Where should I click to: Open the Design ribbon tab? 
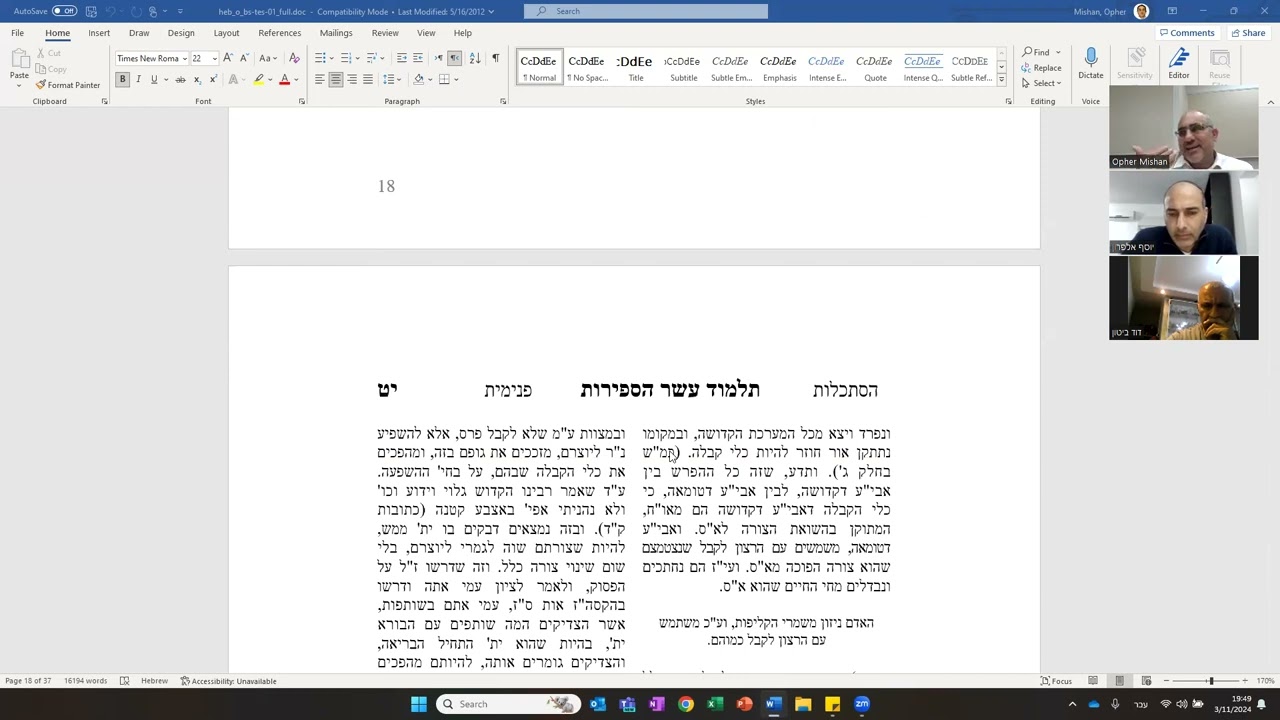click(181, 33)
